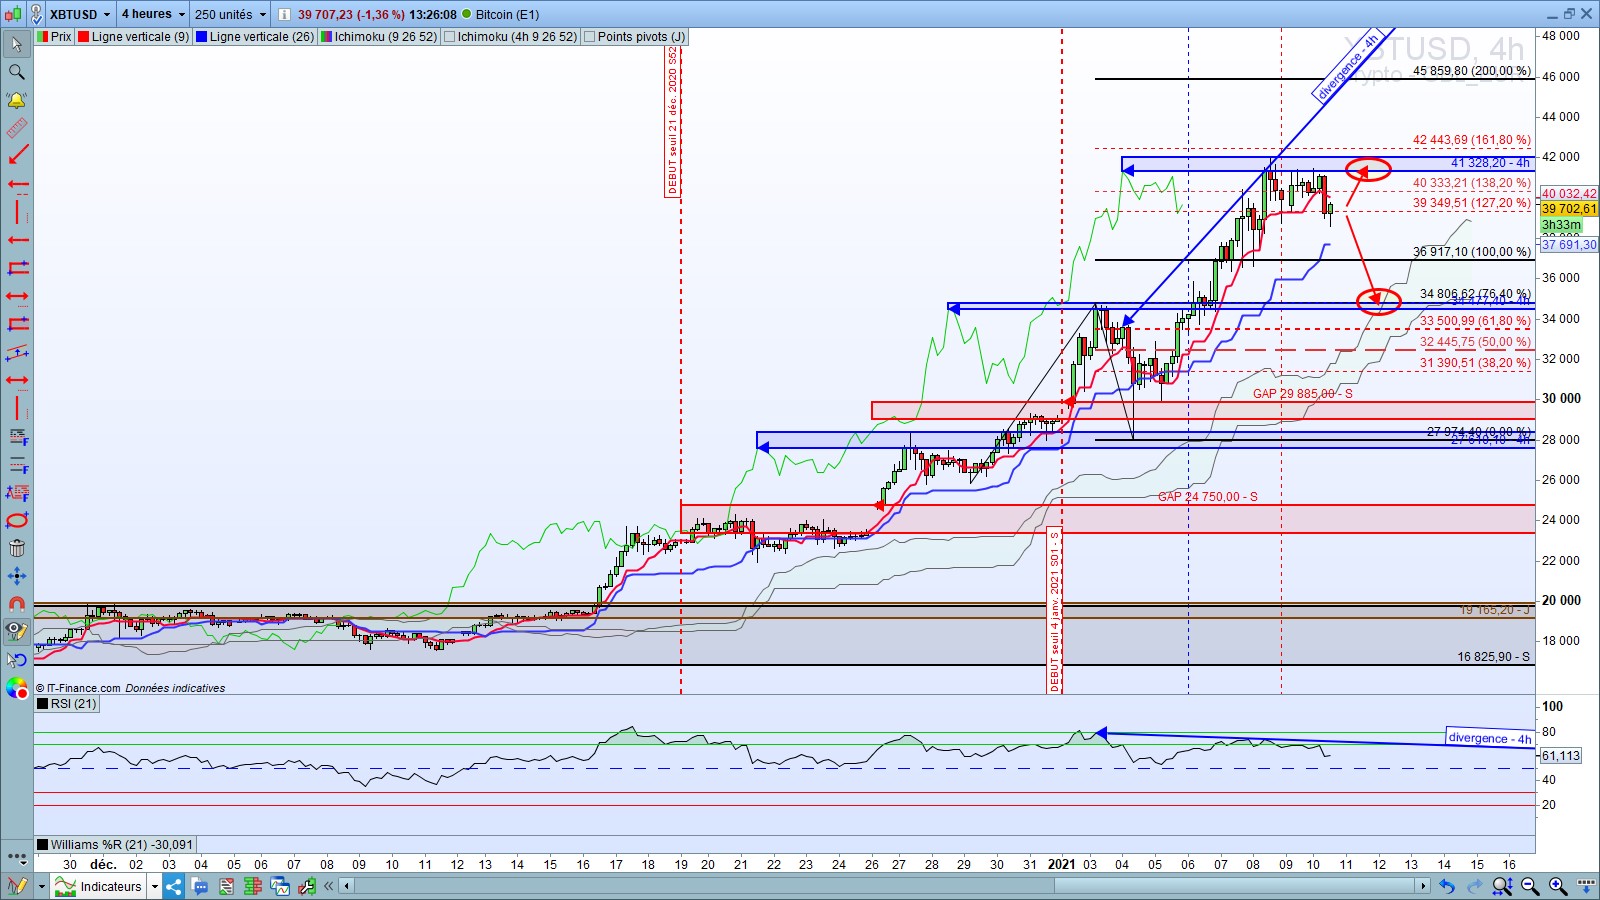Viewport: 1600px width, 900px height.
Task: Click the eye-and-pencil icon in the left toolbar
Action: tap(17, 632)
